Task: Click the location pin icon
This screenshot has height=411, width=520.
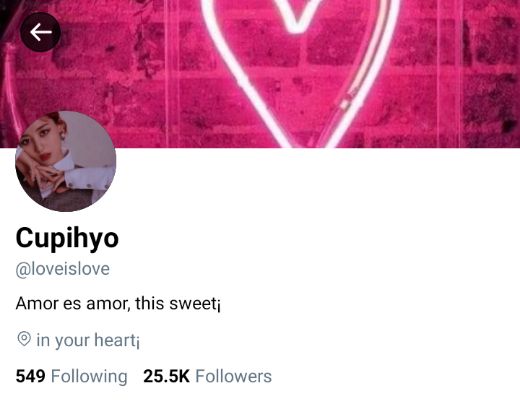Action: point(24,339)
